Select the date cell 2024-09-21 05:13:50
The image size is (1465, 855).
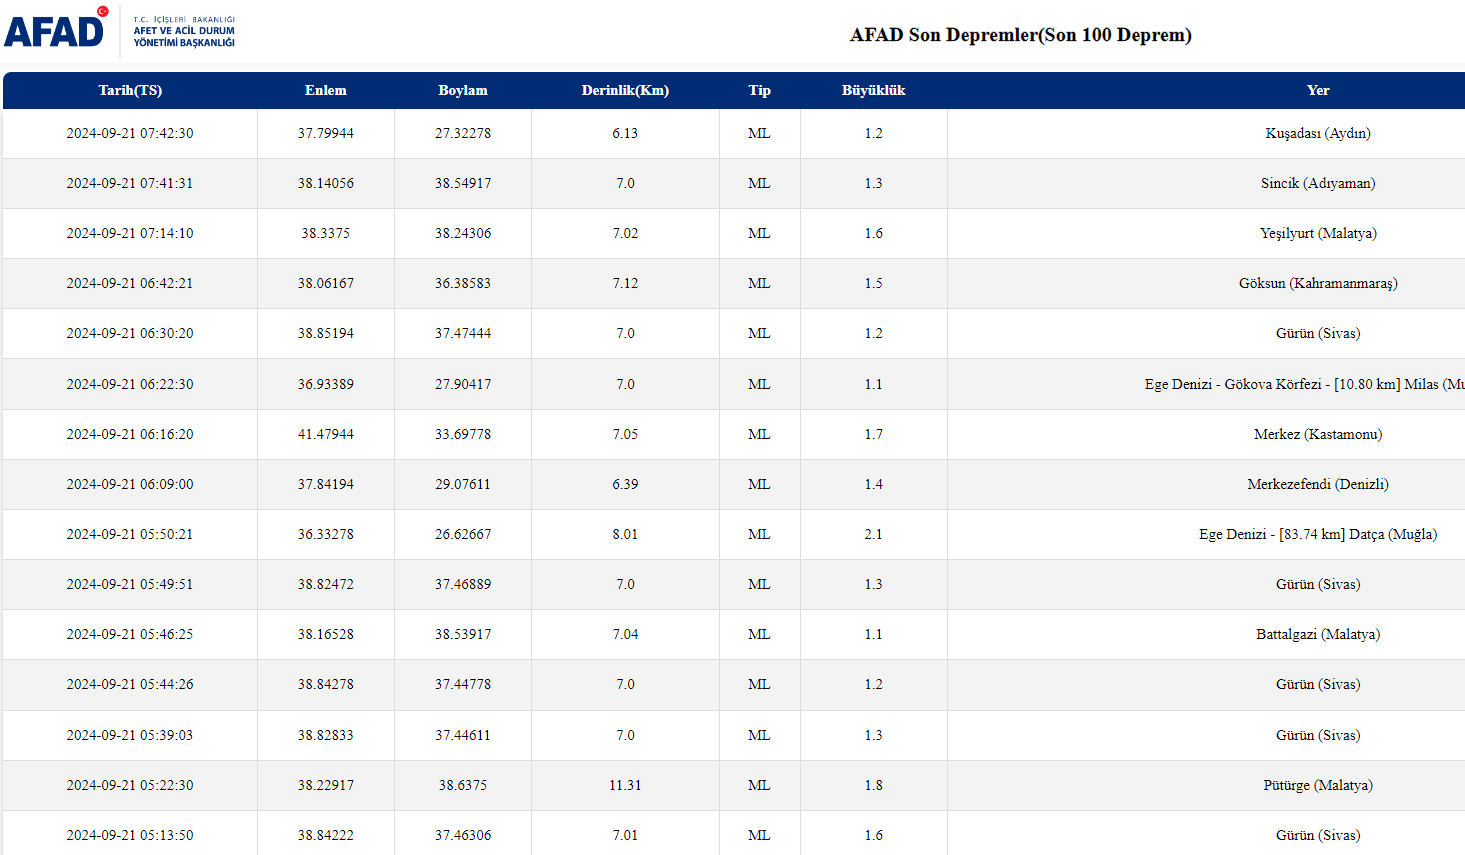tap(130, 835)
